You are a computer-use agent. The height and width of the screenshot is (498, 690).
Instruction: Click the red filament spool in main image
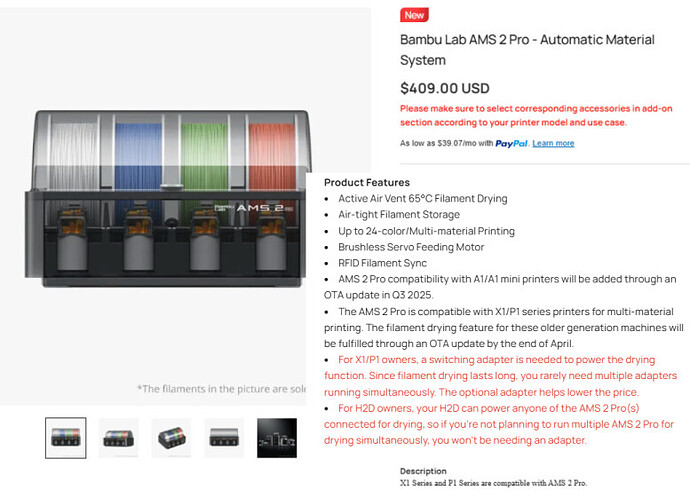(x=272, y=156)
